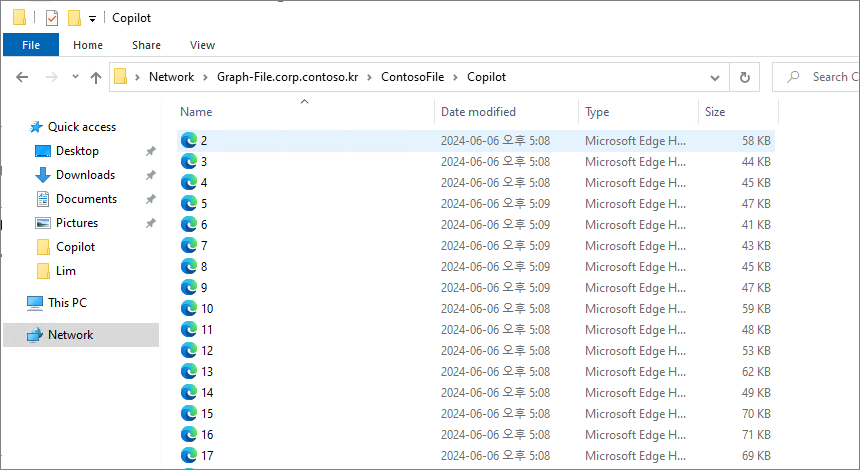Screen dimensions: 860x470
Task: Select file name 16 in list
Action: [x=207, y=434]
